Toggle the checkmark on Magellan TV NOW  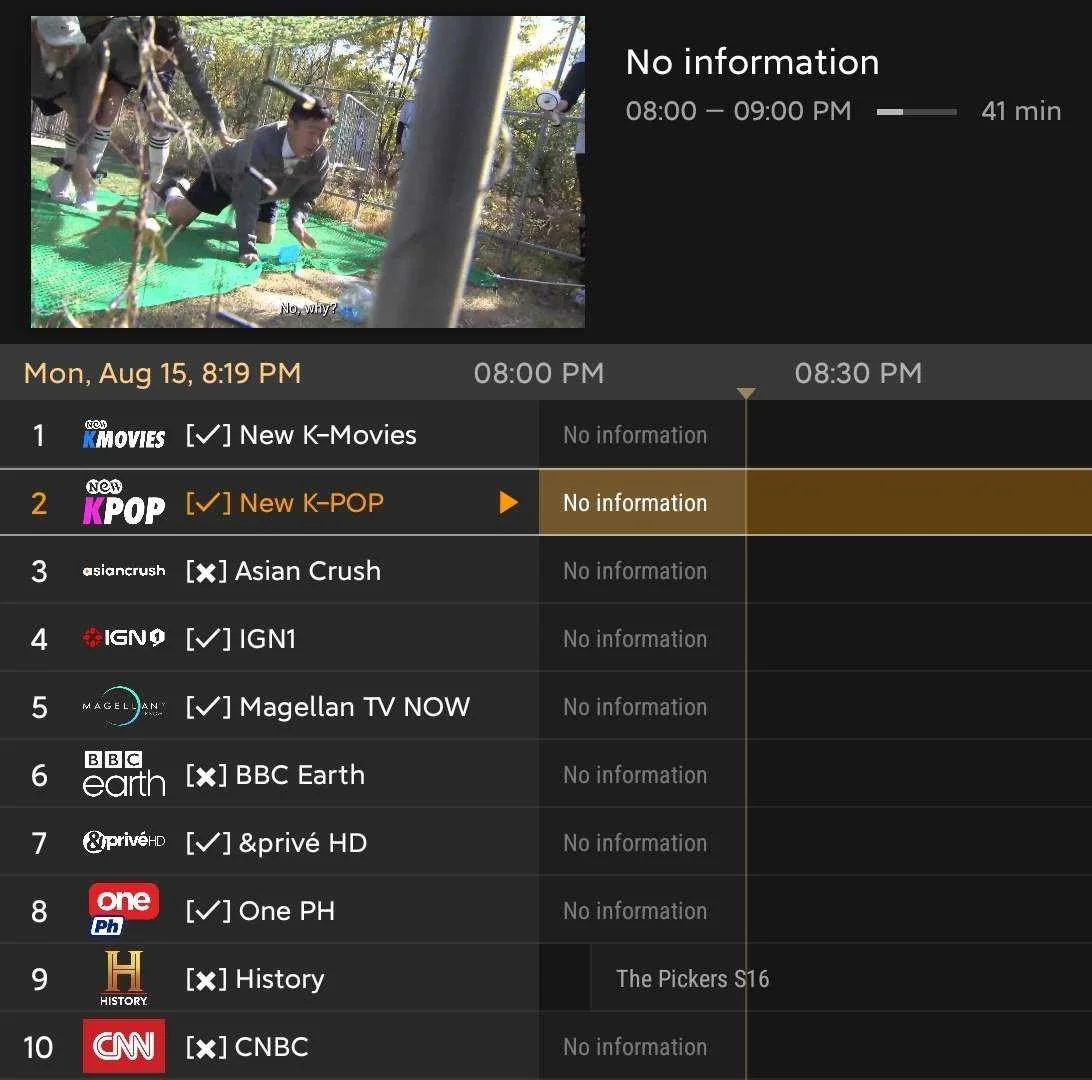208,707
